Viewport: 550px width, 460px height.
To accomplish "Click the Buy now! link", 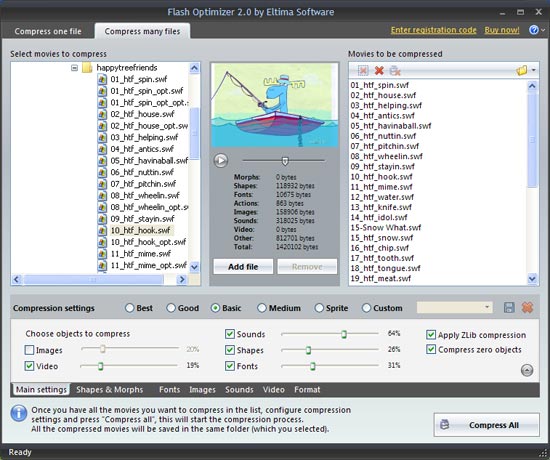I will (502, 30).
